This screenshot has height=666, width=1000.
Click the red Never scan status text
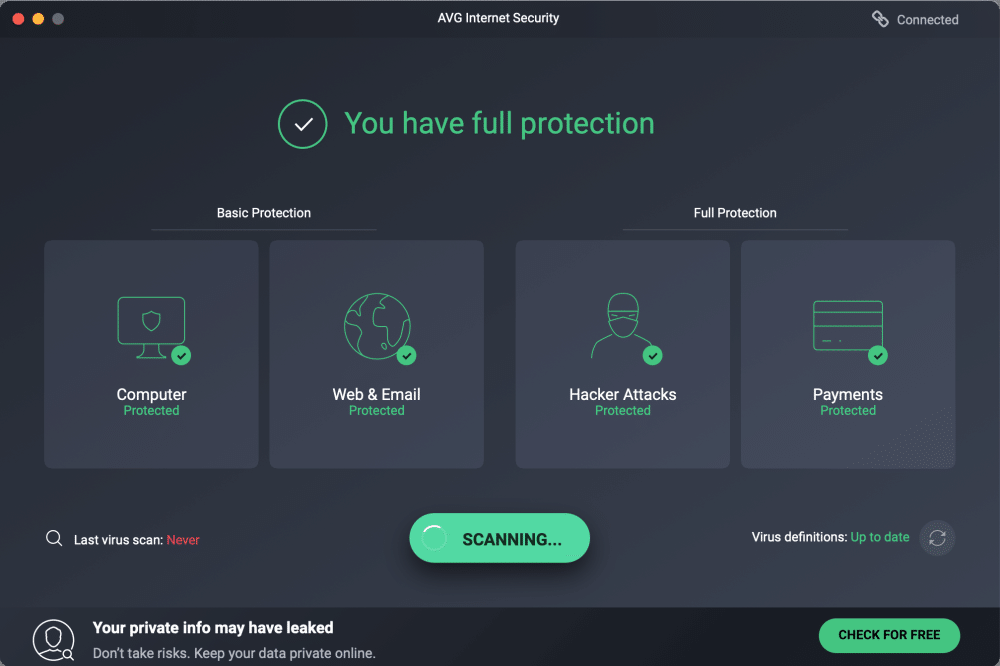pos(183,540)
